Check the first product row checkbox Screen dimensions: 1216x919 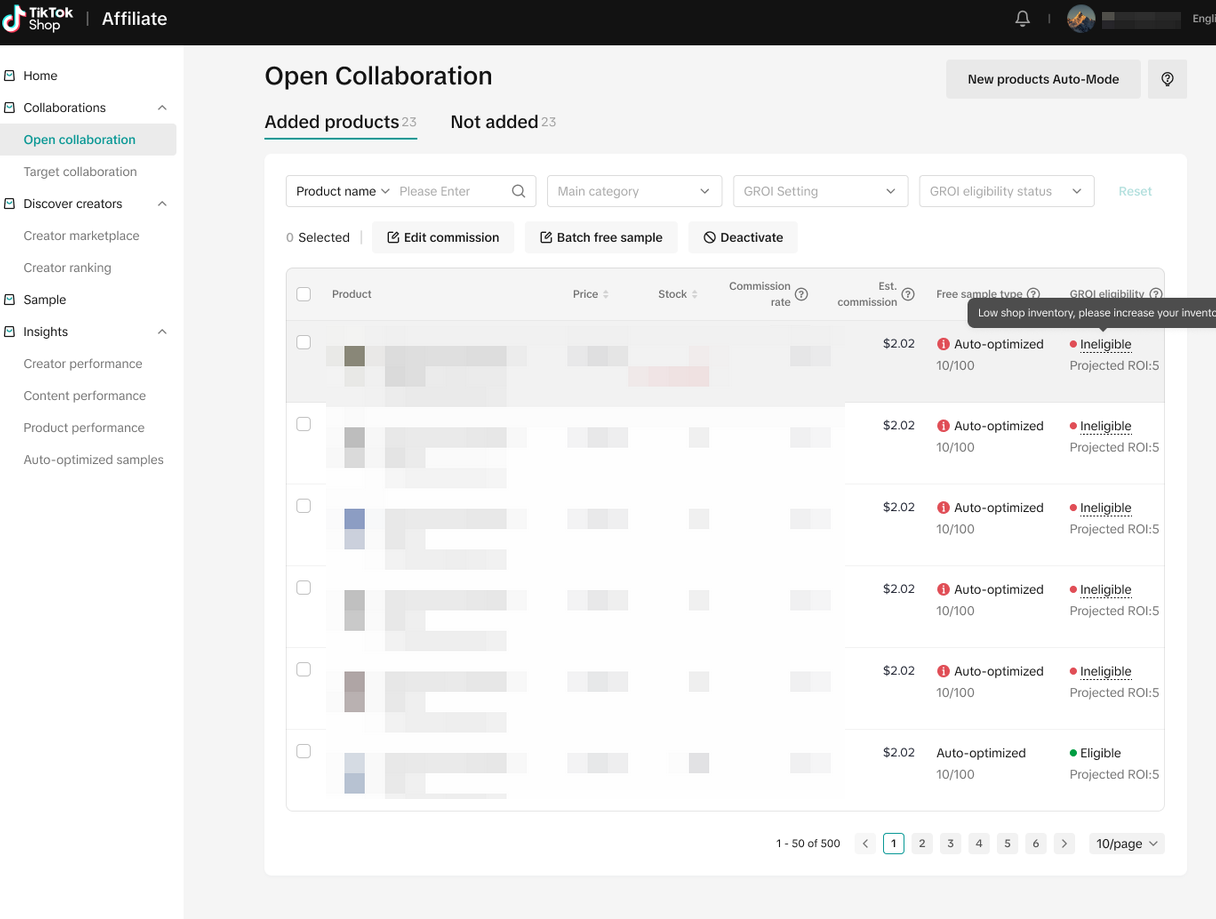coord(304,342)
